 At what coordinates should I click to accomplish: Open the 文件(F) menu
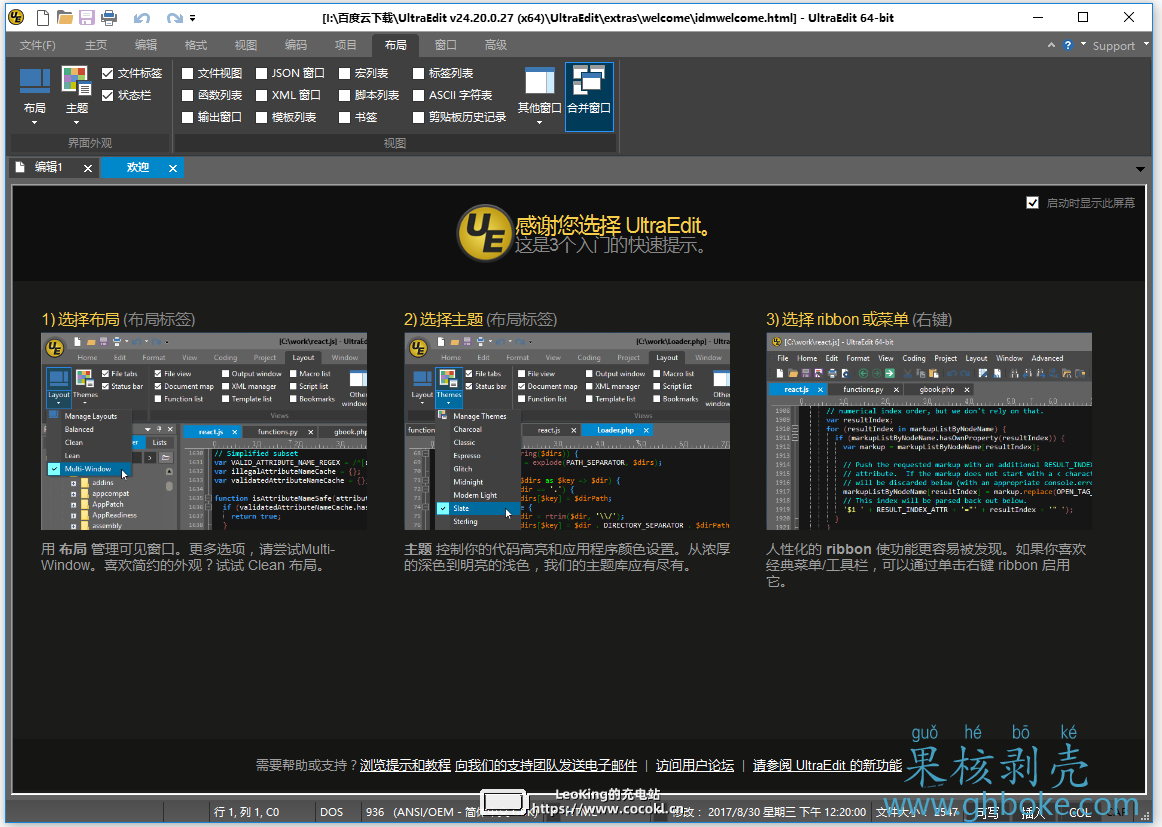coord(38,45)
